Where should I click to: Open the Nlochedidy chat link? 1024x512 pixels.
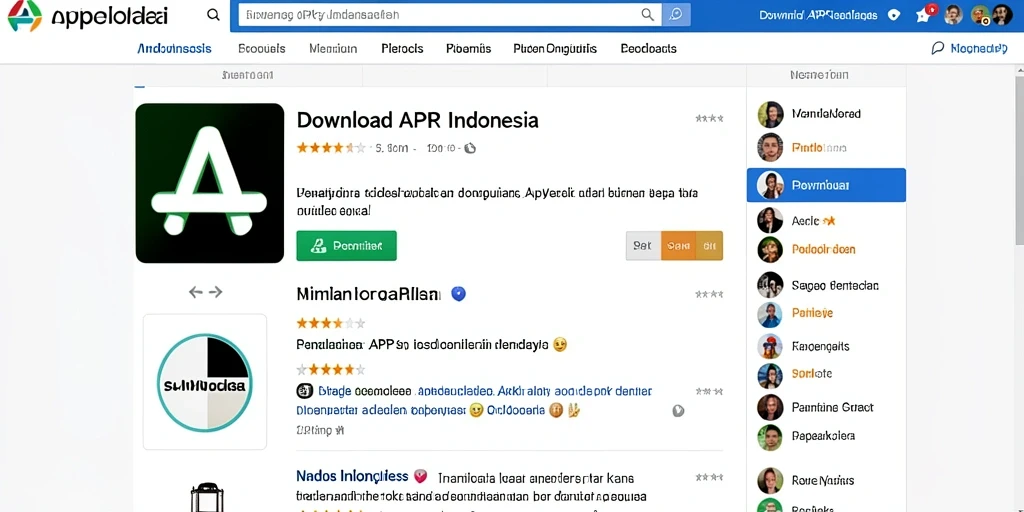click(x=969, y=48)
